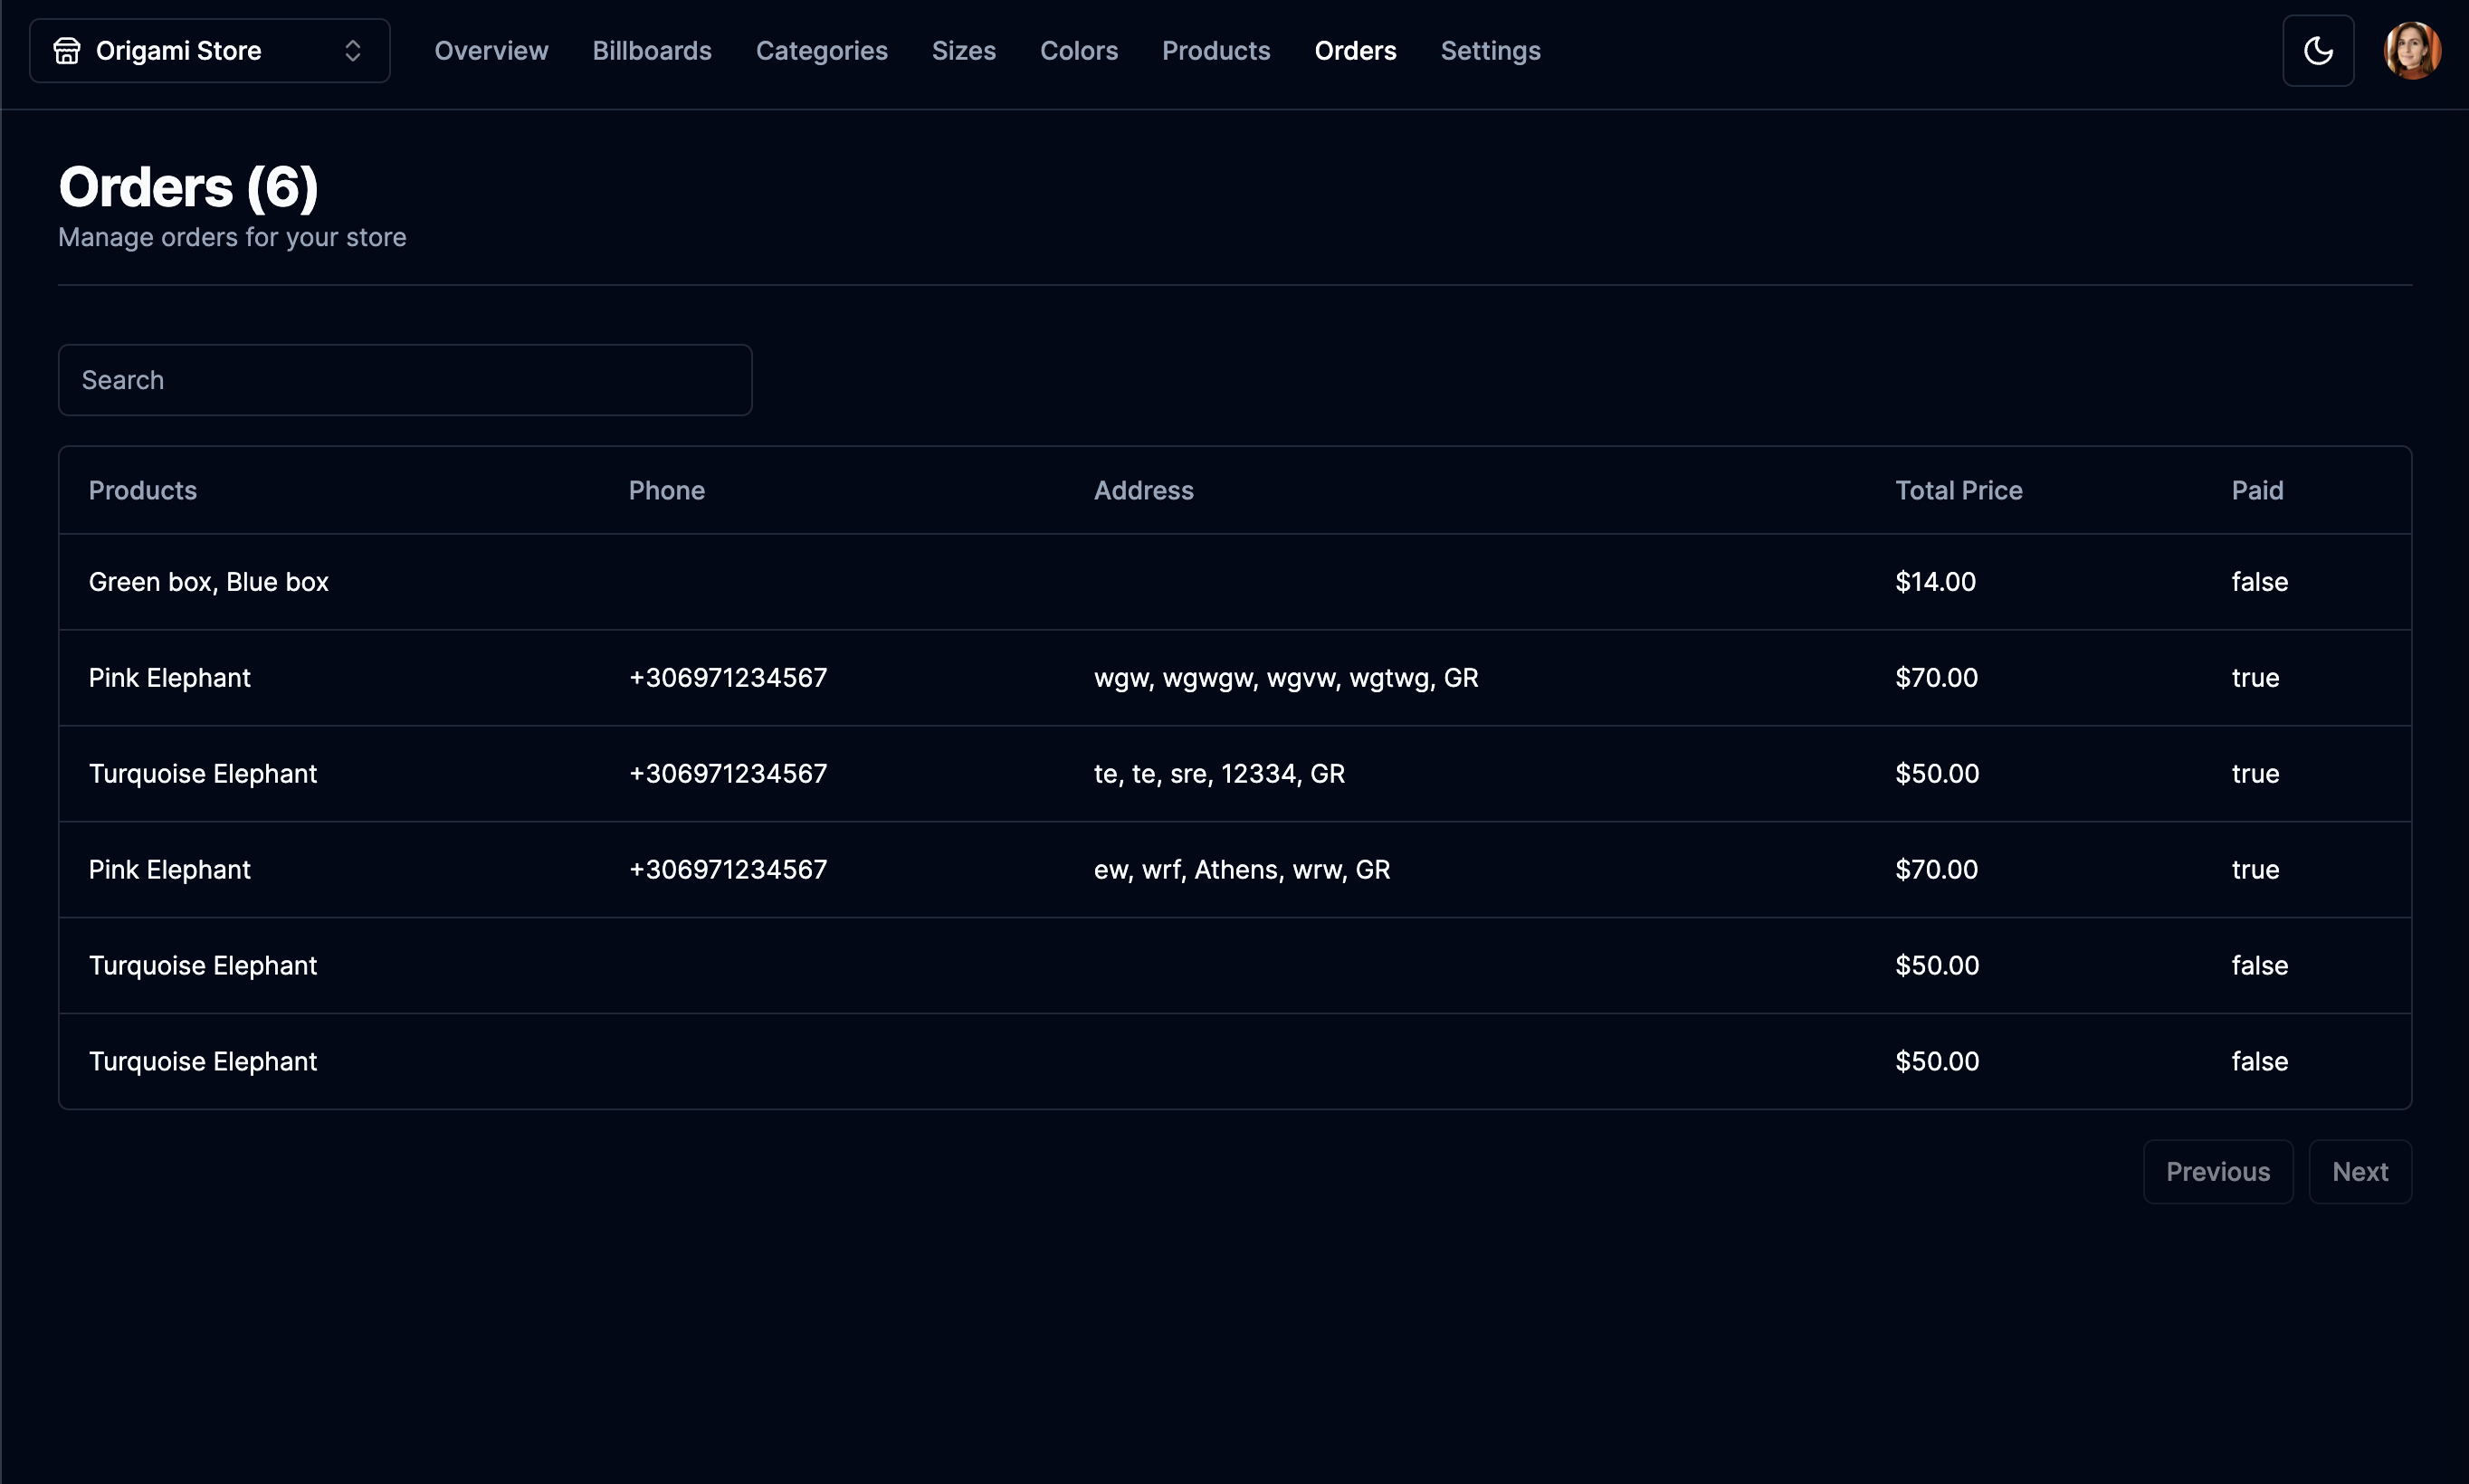Viewport: 2469px width, 1484px height.
Task: Click the store shop icon
Action: [67, 51]
